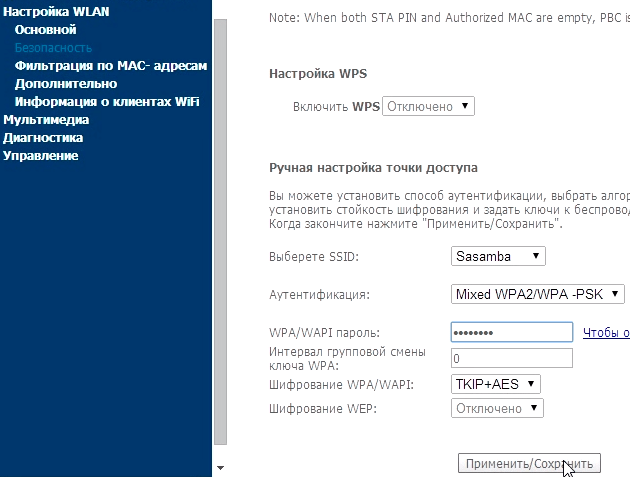The height and width of the screenshot is (477, 630).
Task: Select the Безопасность menu item
Action: tap(53, 48)
